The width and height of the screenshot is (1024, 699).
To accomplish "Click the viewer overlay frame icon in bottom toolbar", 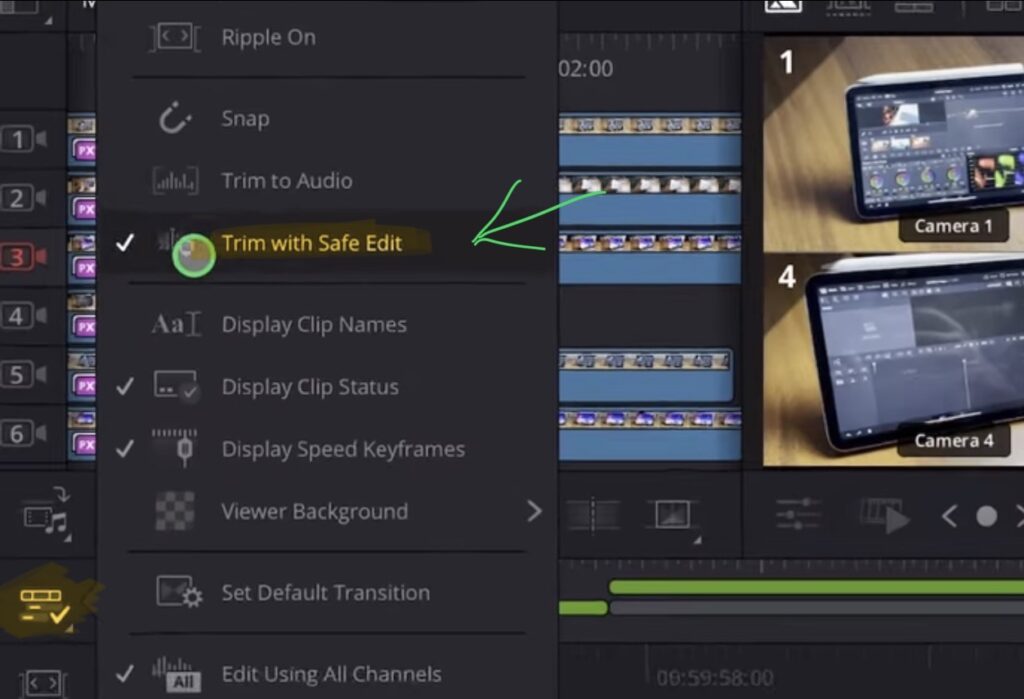I will pos(672,514).
